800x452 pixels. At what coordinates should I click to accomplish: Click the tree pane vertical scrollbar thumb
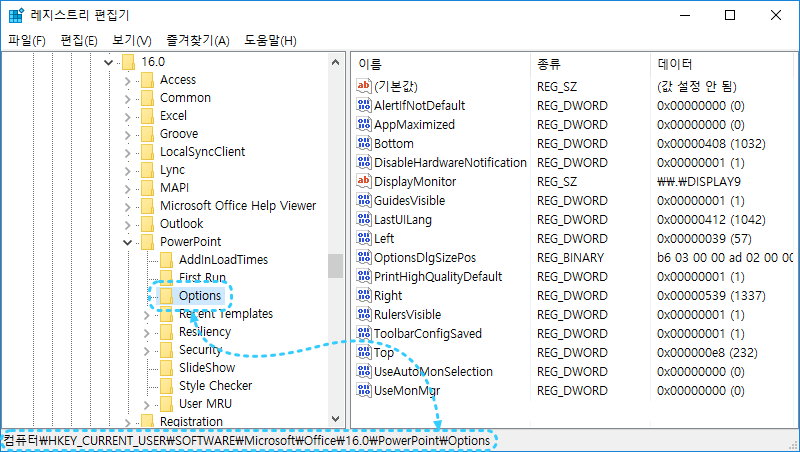click(335, 265)
